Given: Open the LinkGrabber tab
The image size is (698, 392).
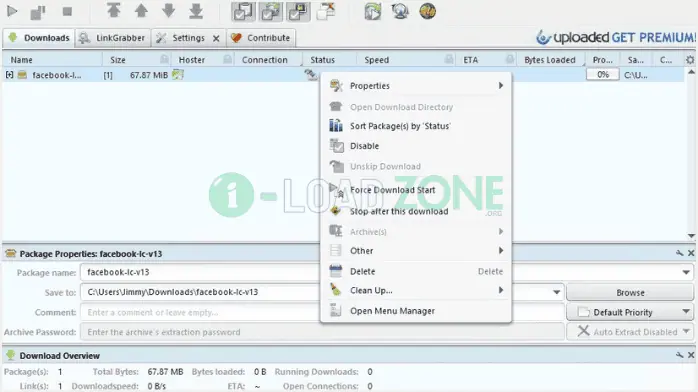Looking at the screenshot, I should pos(113,38).
